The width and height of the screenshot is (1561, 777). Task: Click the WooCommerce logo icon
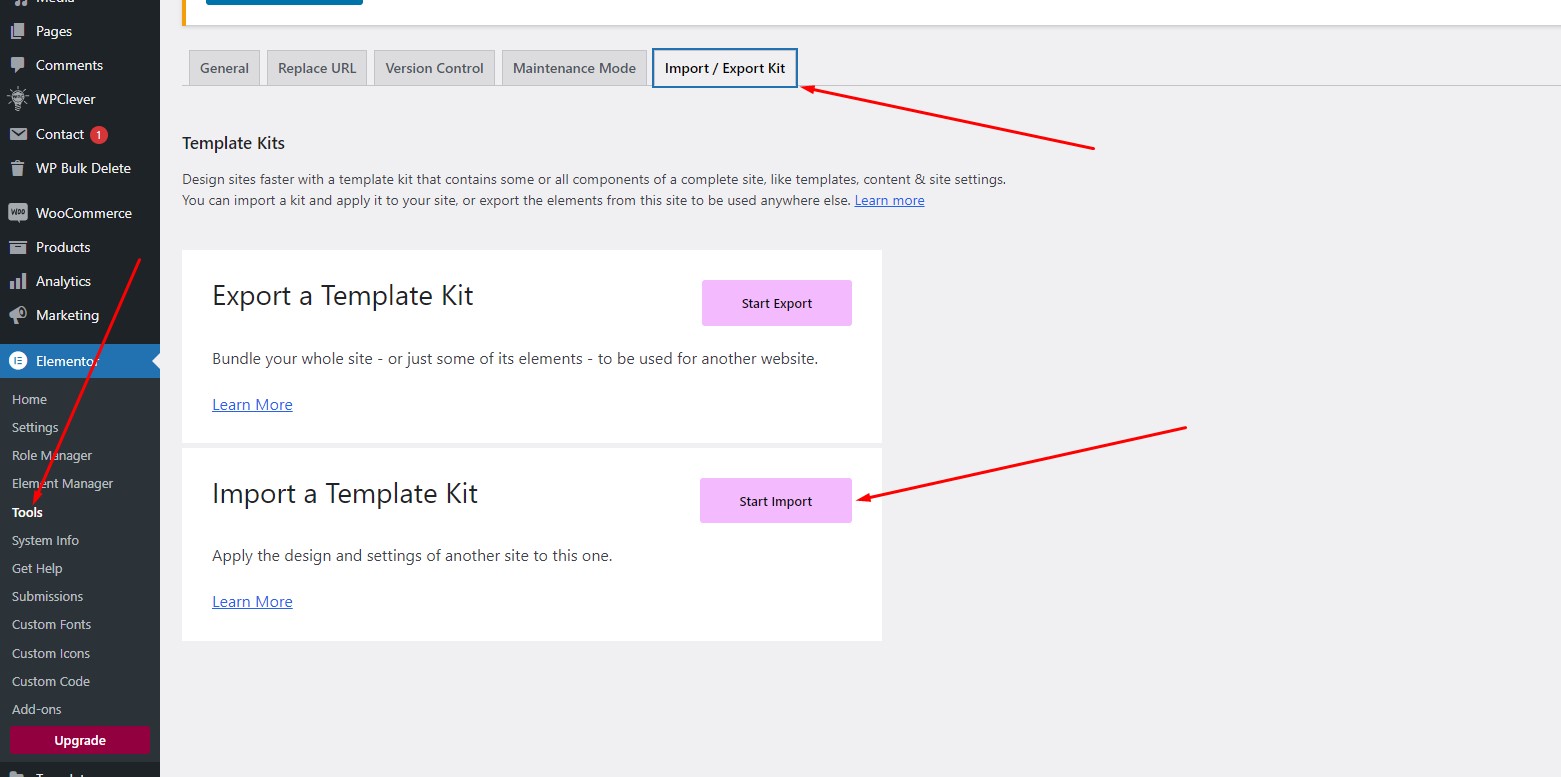coord(18,213)
